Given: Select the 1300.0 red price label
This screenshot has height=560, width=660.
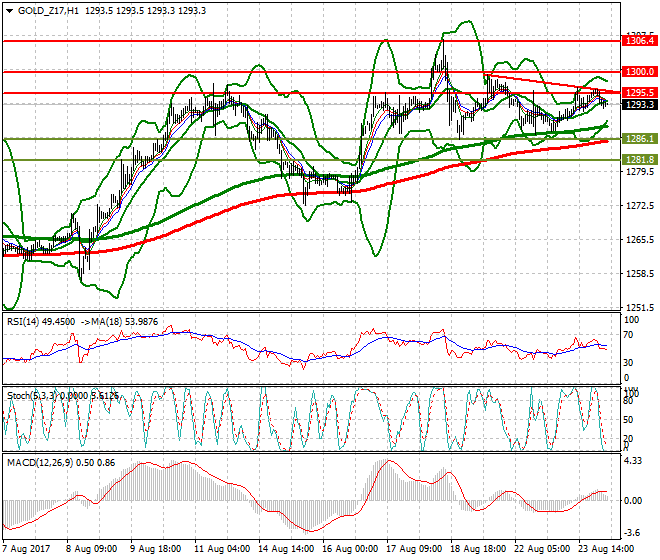Looking at the screenshot, I should pyautogui.click(x=639, y=72).
